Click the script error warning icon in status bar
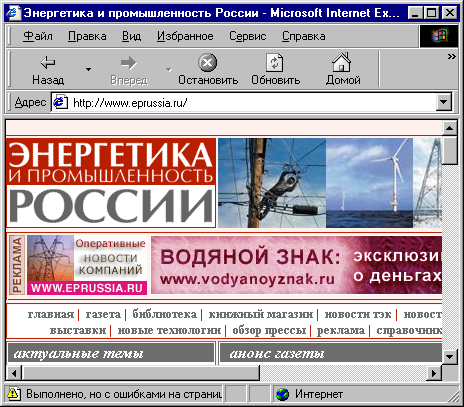 point(13,394)
